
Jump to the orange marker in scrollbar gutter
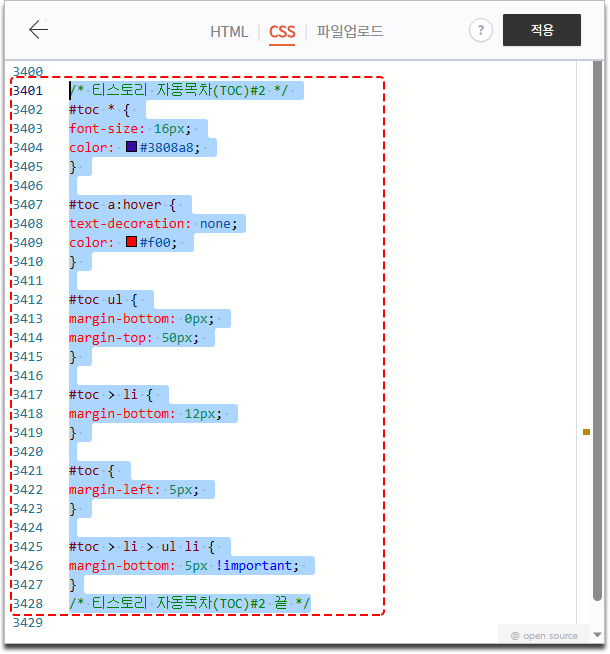pos(586,432)
